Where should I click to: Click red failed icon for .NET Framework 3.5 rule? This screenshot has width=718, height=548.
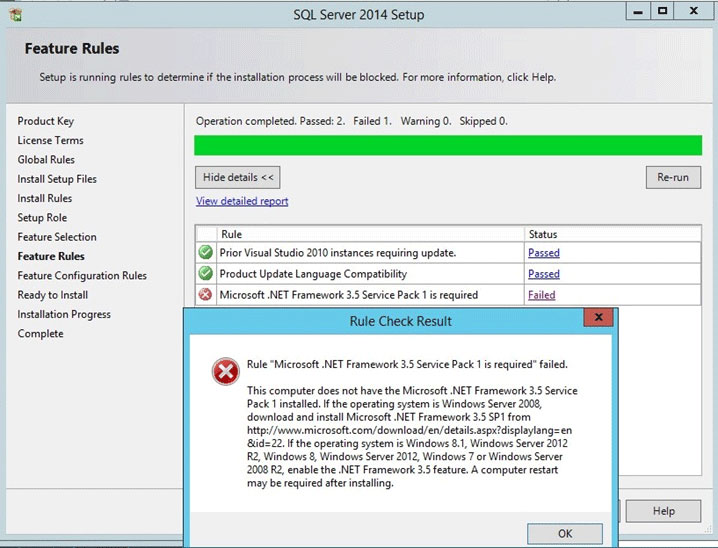[206, 294]
